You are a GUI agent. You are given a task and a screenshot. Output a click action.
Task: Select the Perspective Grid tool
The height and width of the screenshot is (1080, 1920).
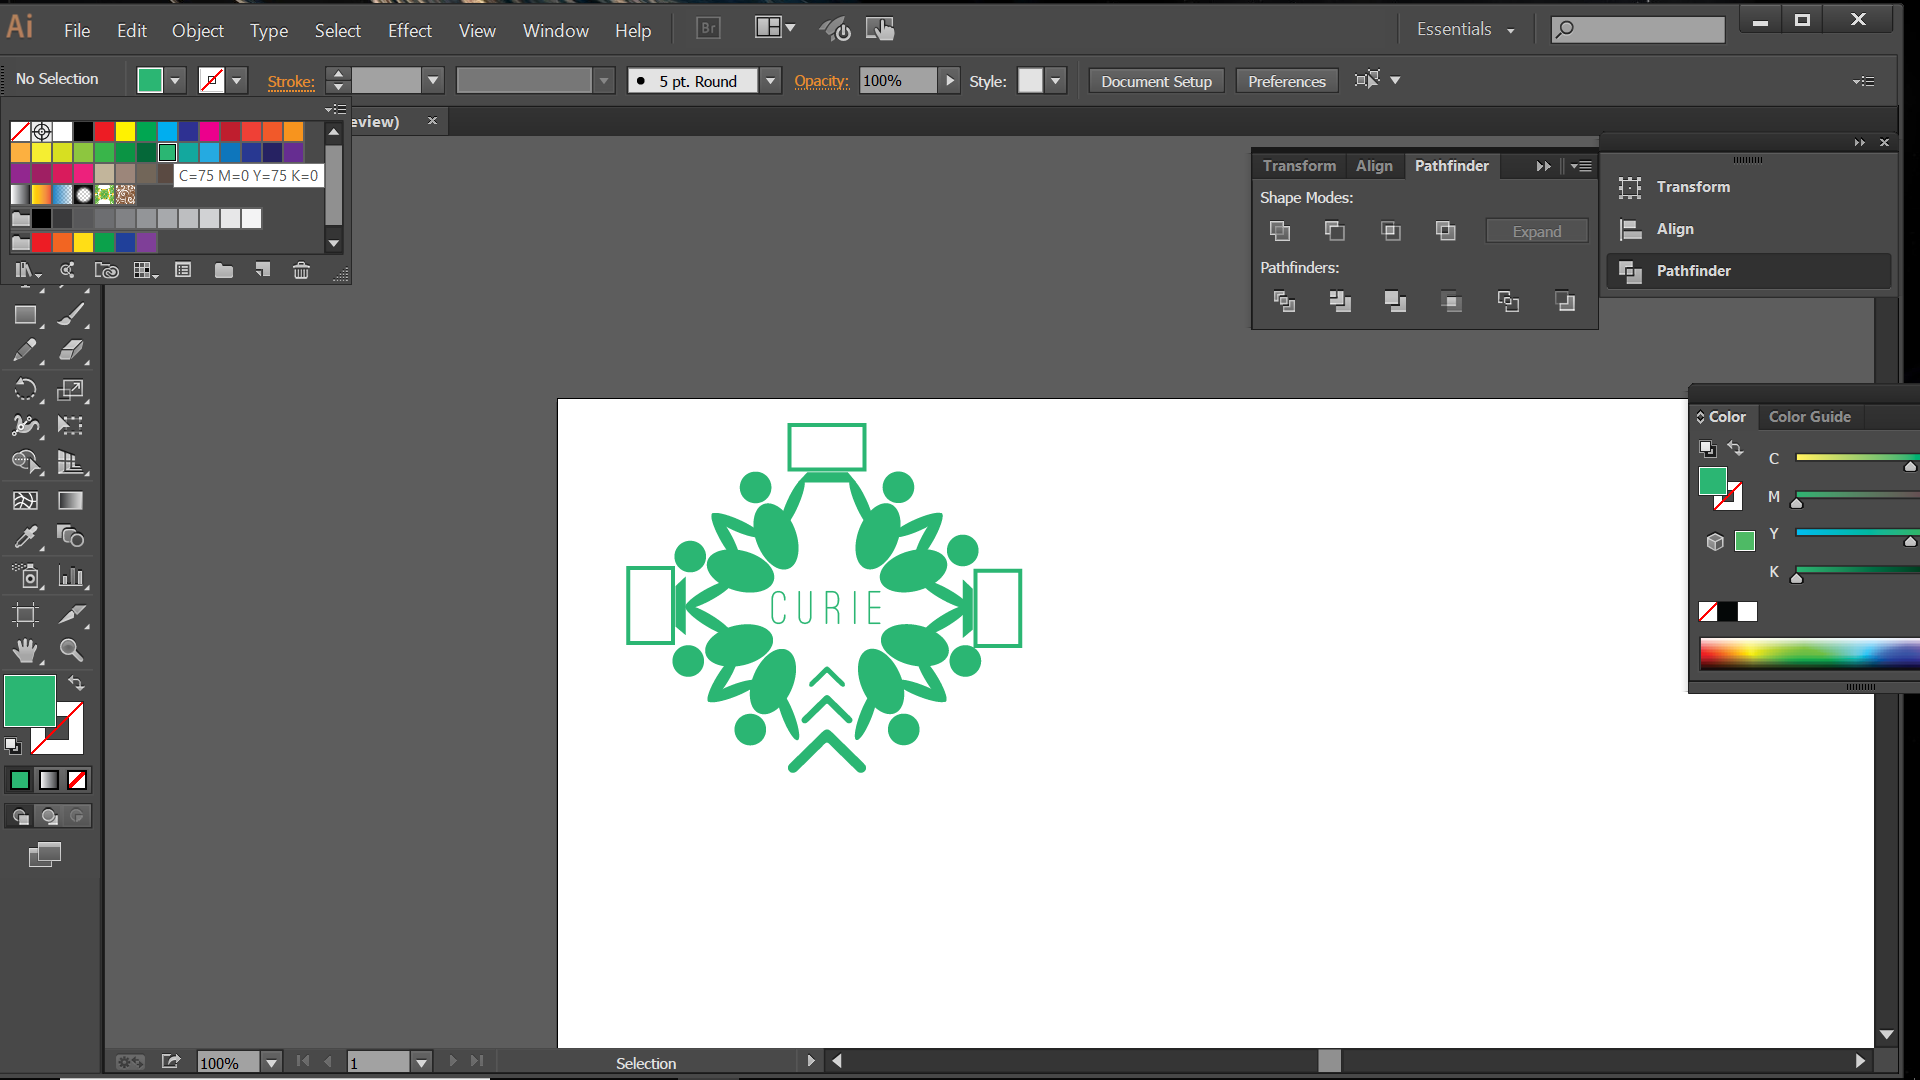point(71,462)
